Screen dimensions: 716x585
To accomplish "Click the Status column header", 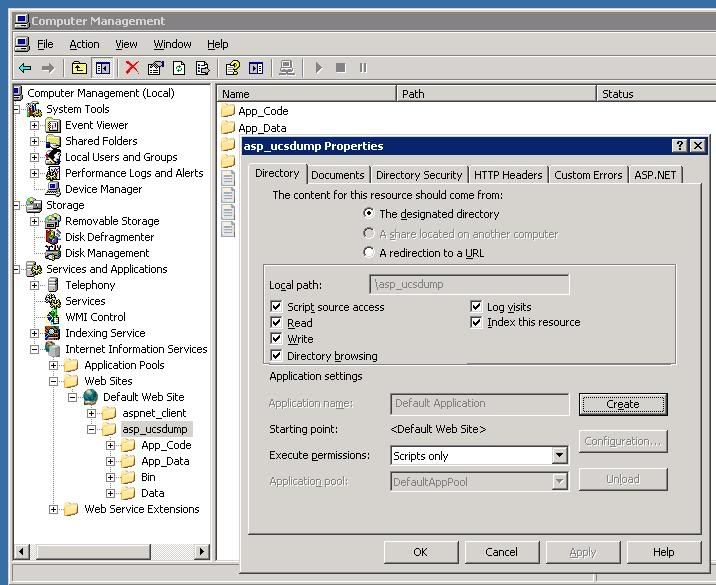I will 656,94.
